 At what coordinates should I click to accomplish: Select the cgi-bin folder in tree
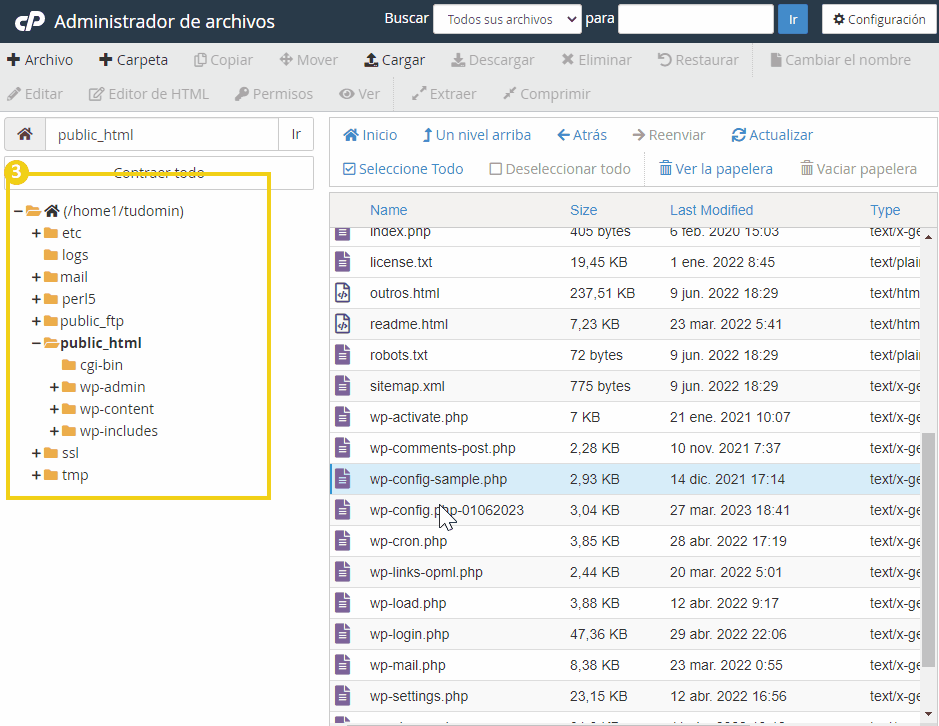coord(92,365)
